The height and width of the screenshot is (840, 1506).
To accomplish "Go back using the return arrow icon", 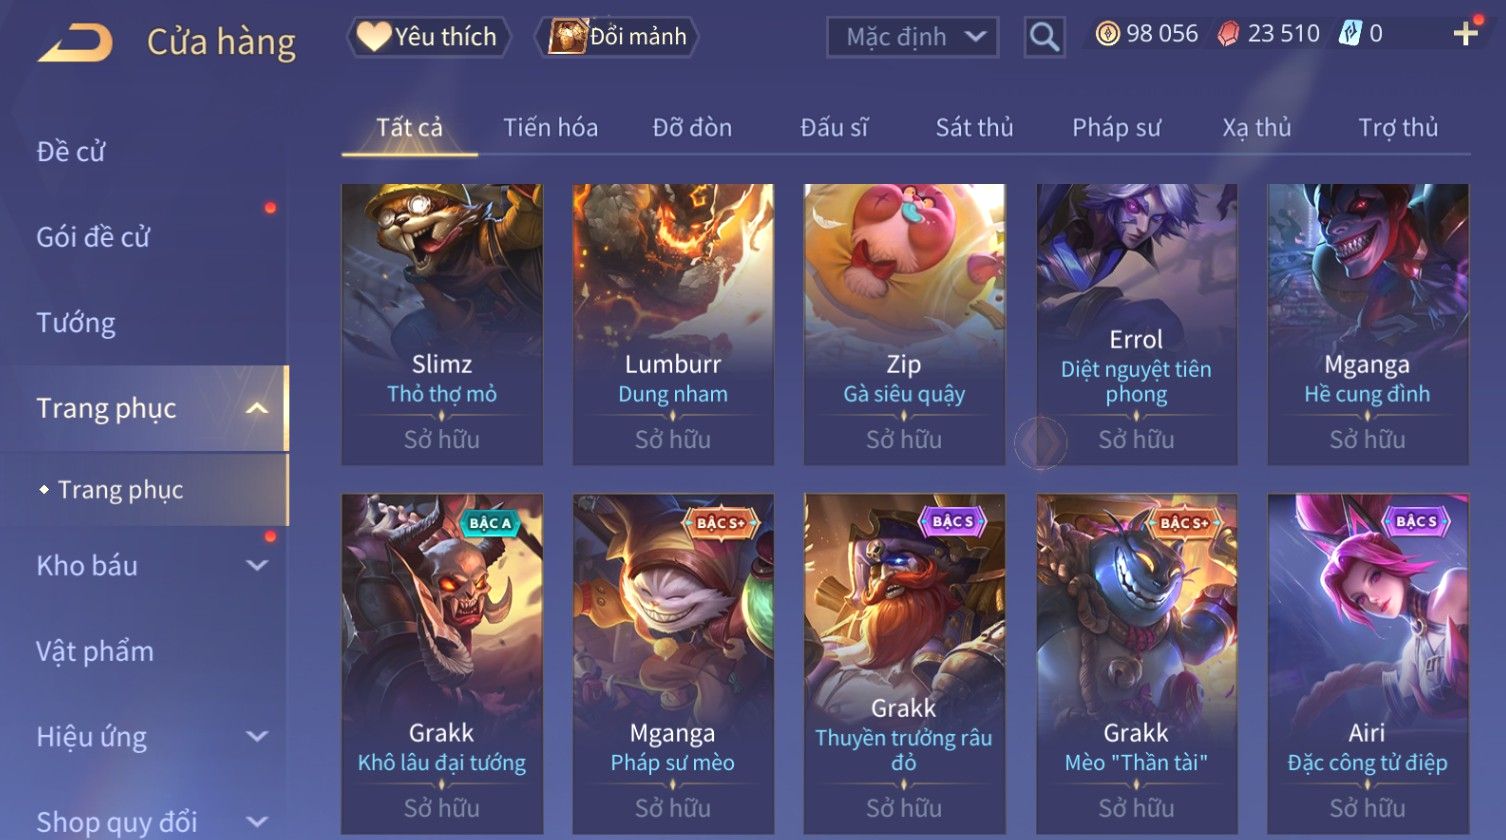I will 75,43.
